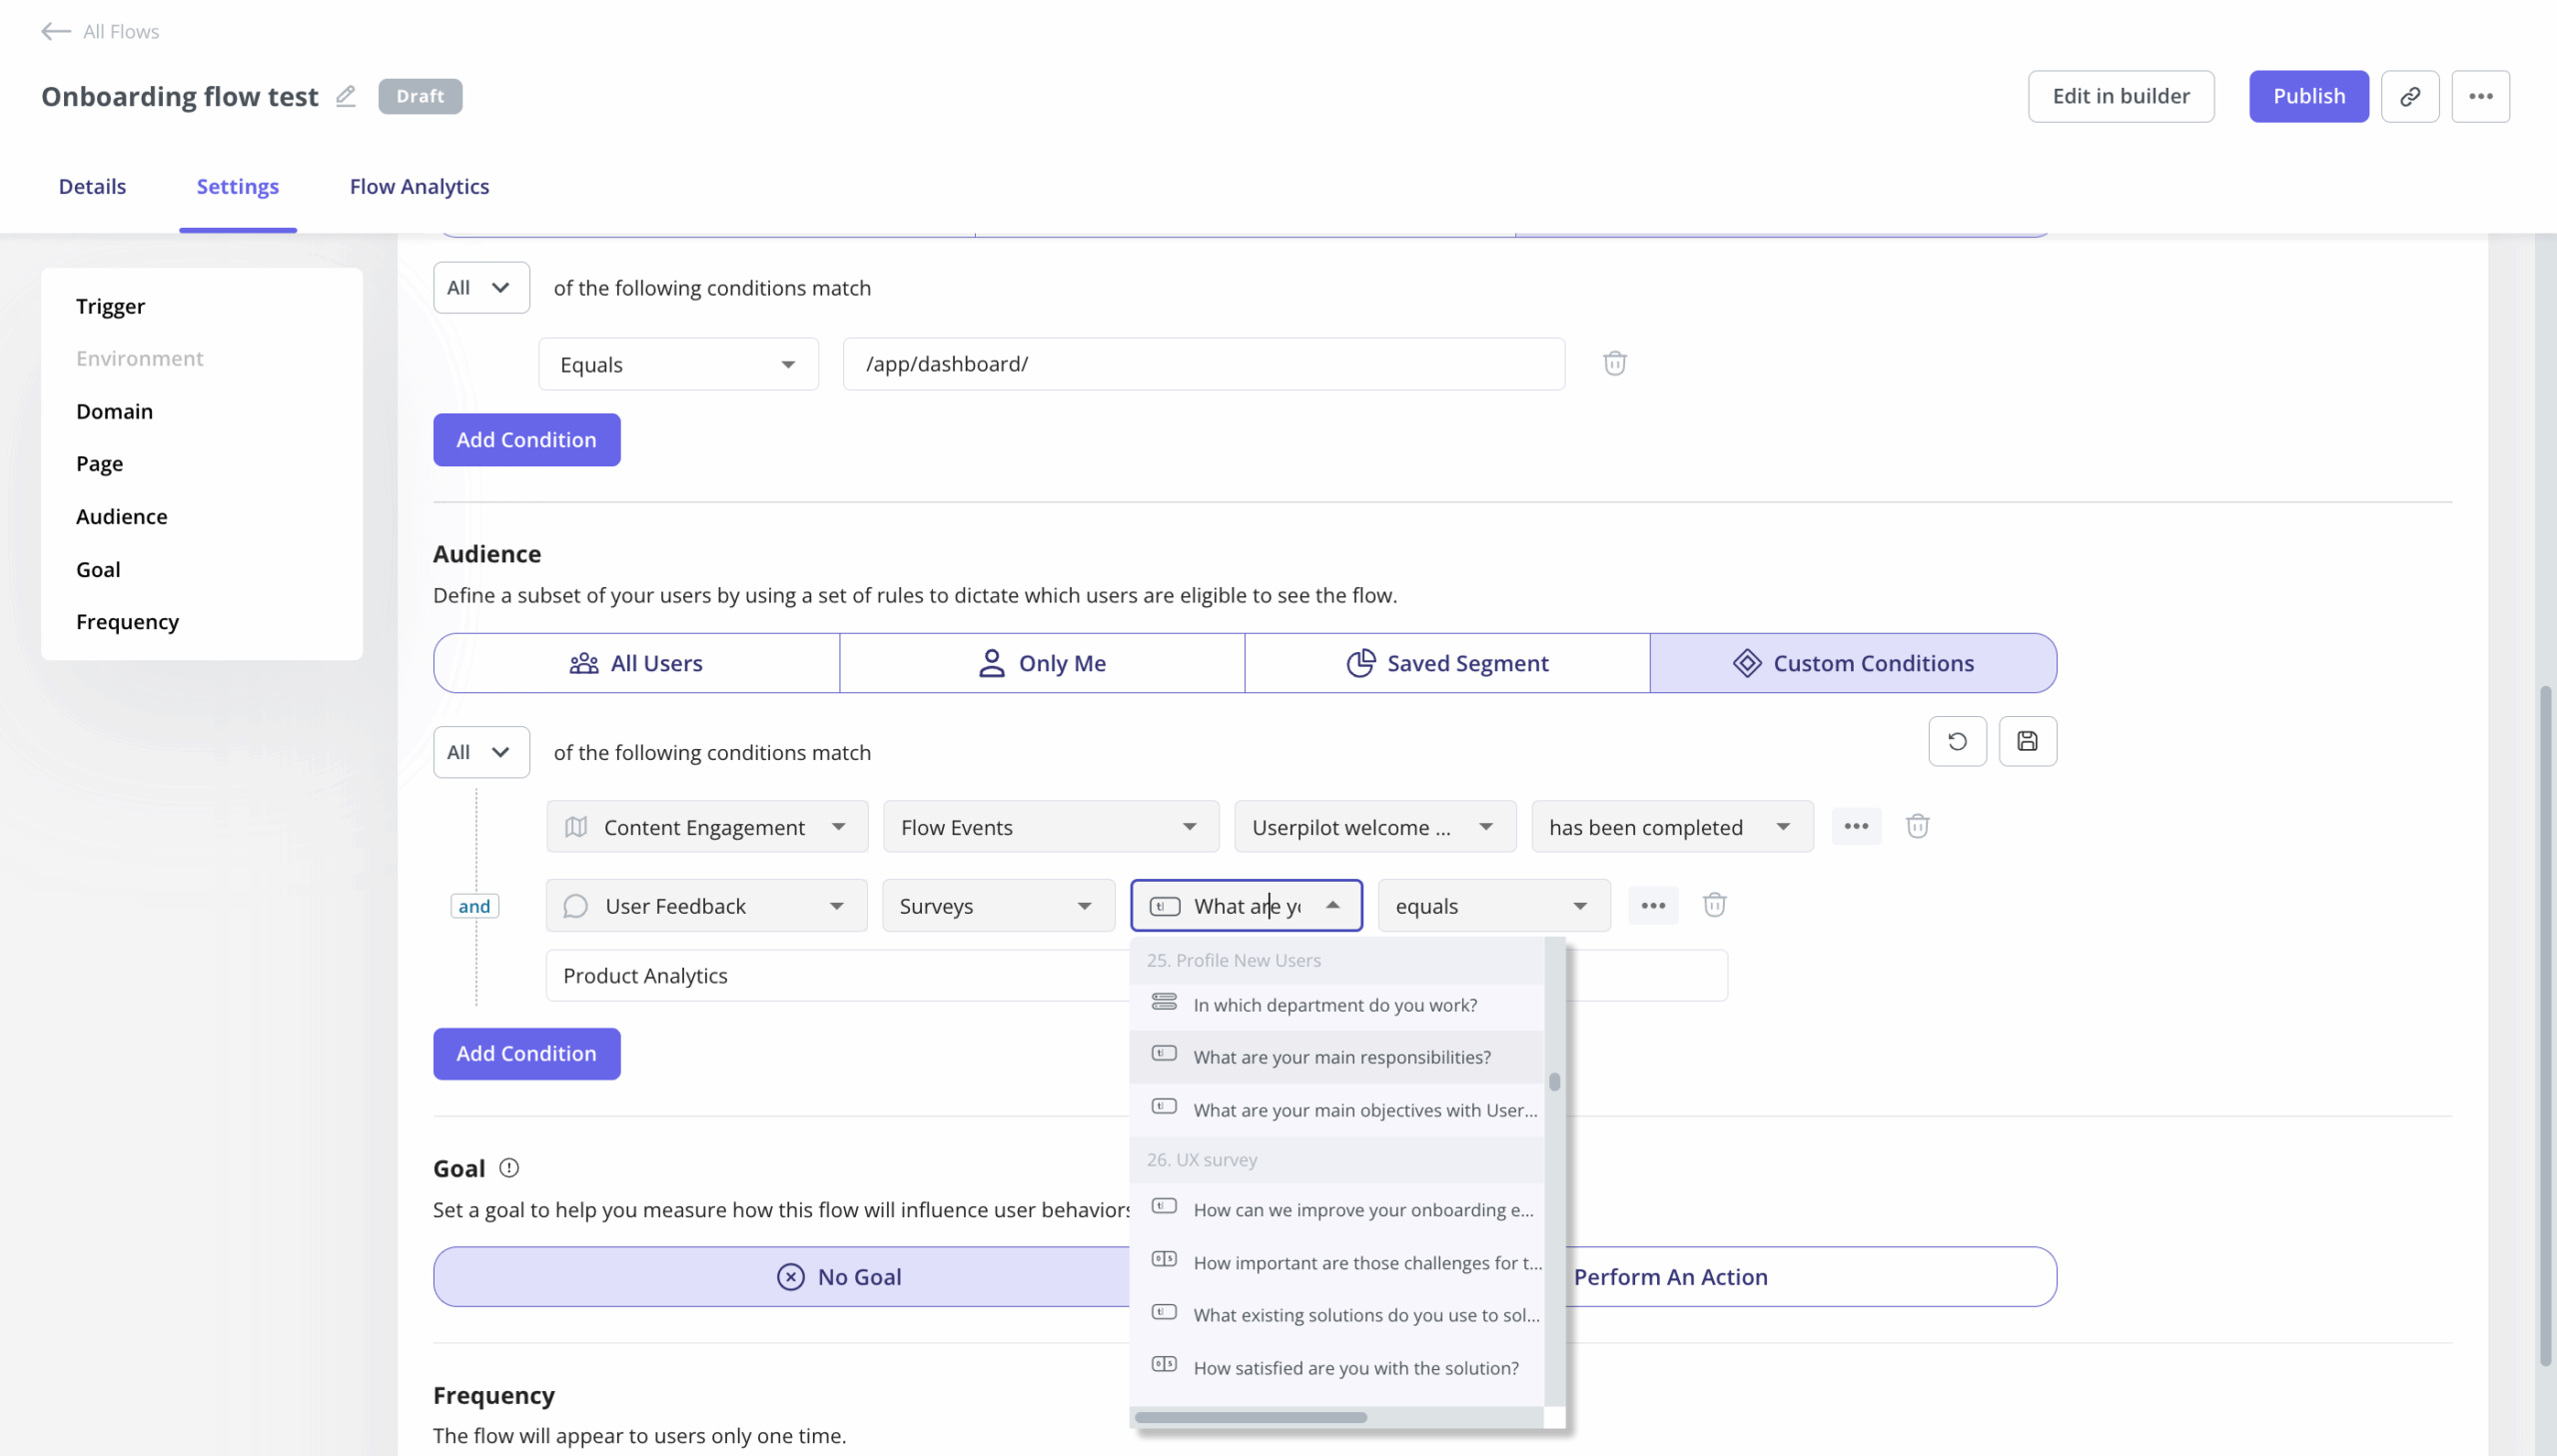Screen dimensions: 2557x1456
Task: Open the Details tab
Action: click(x=92, y=186)
